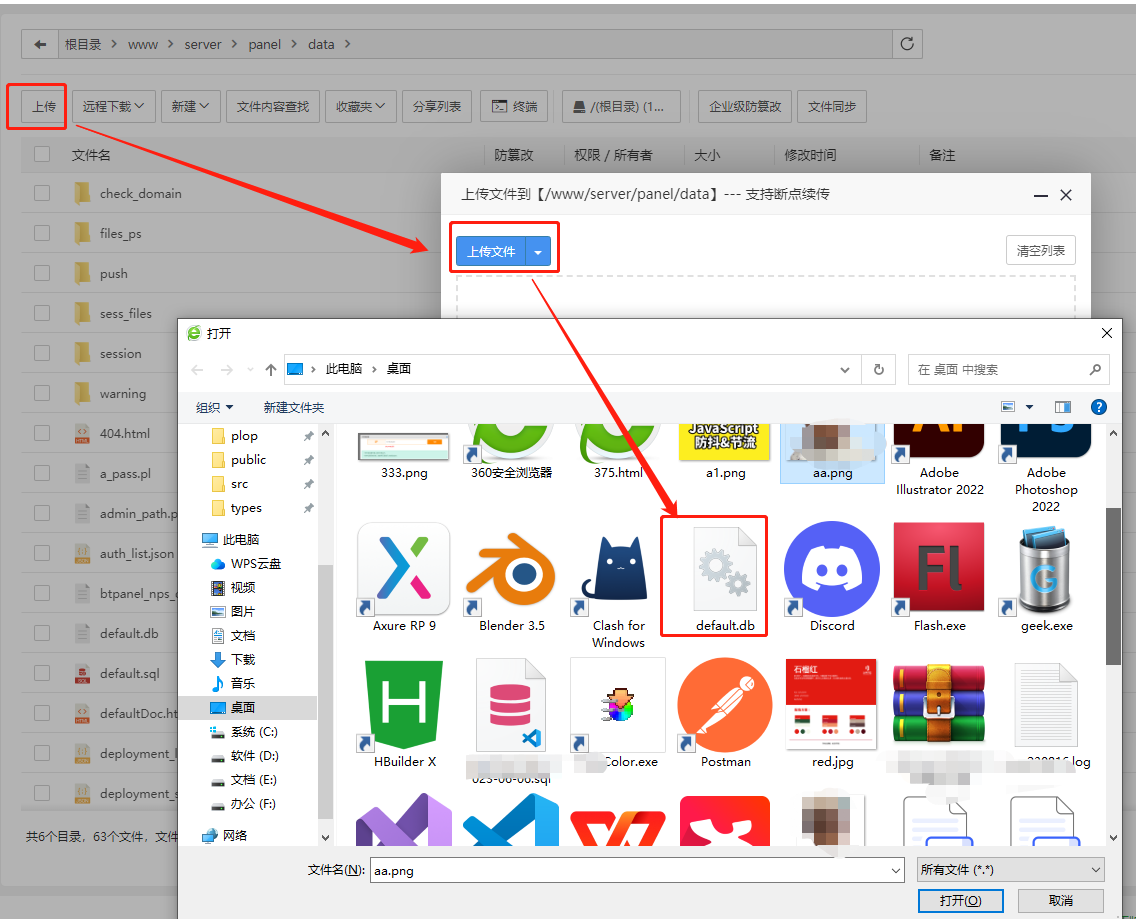Select the aa.png file
Viewport: 1136px width, 919px height.
832,453
